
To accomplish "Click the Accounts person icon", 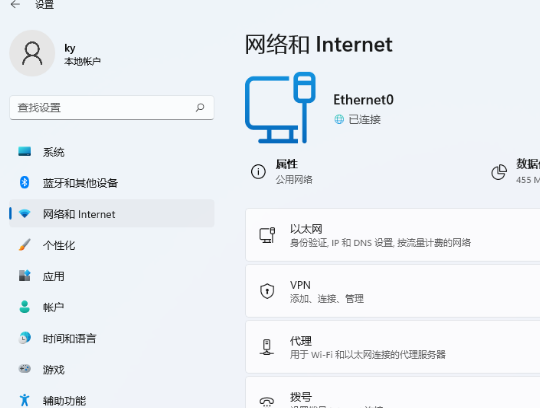I will pos(24,307).
